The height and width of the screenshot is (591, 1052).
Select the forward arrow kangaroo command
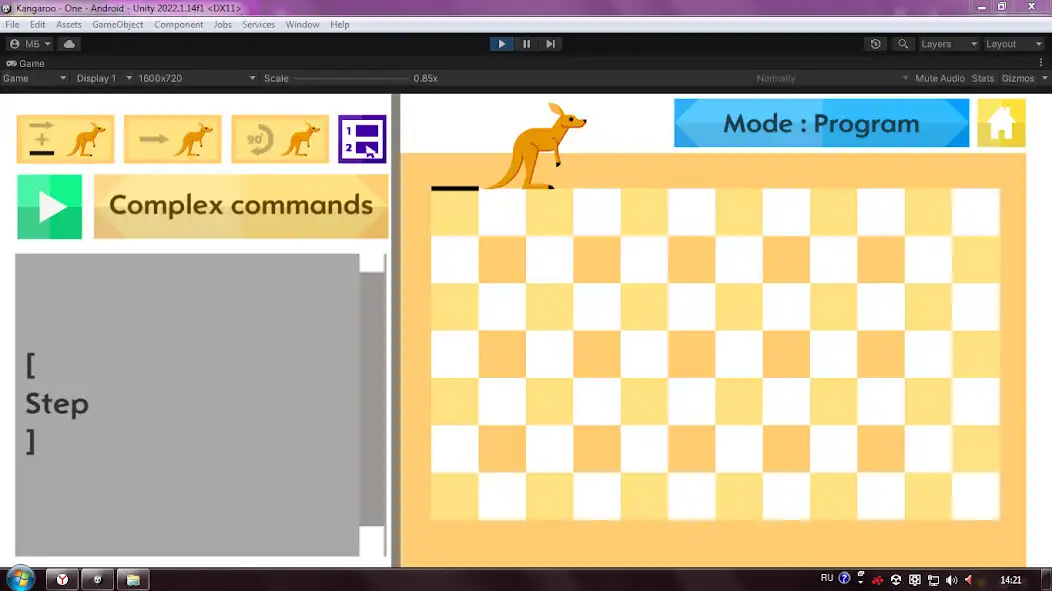[172, 138]
